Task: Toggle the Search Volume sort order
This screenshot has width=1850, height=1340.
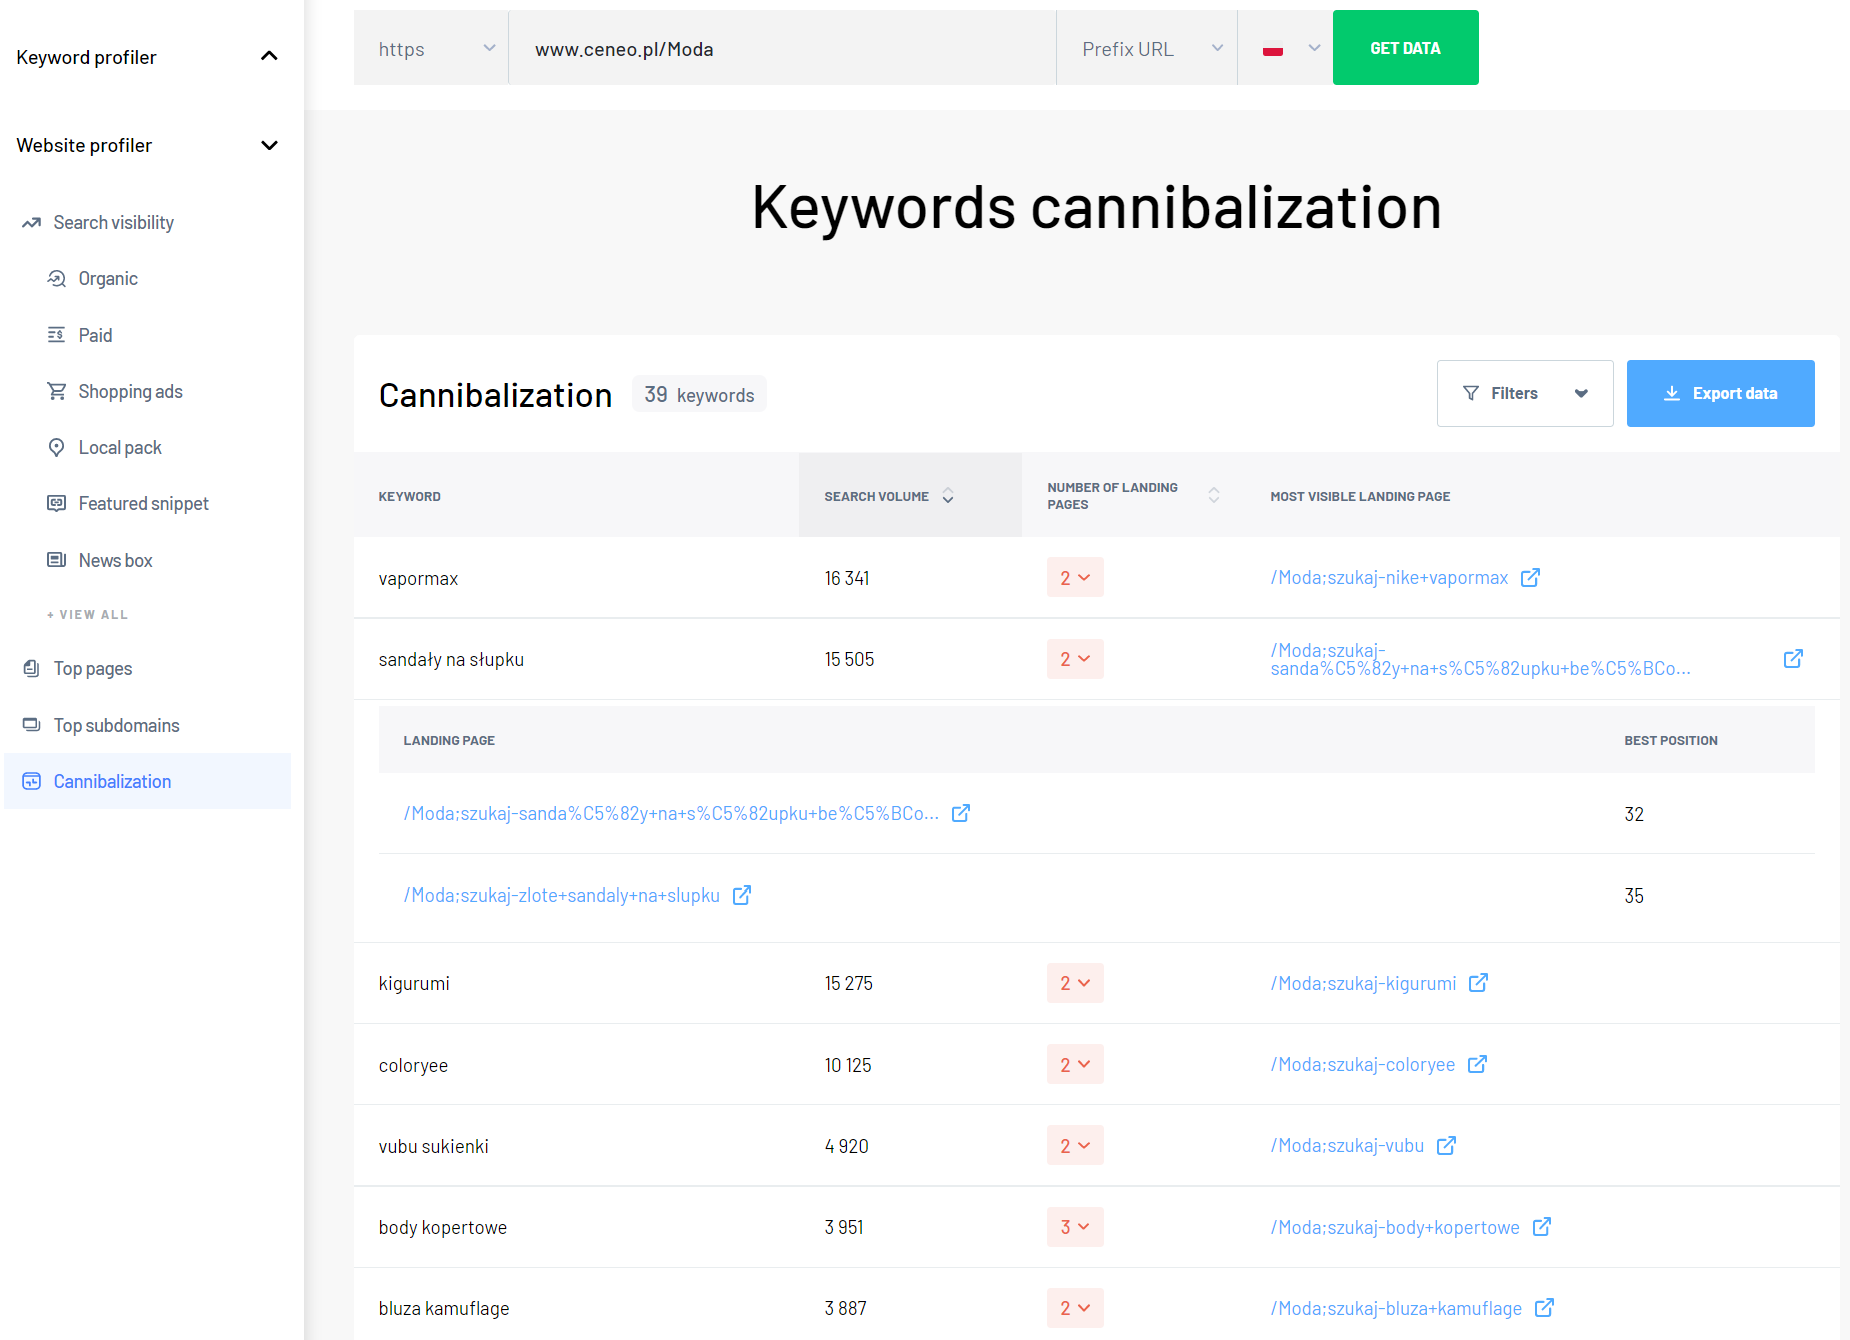Action: pyautogui.click(x=947, y=495)
